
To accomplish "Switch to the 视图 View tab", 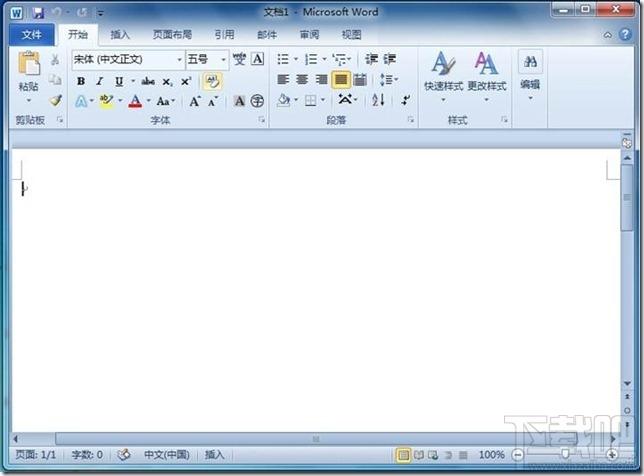I will point(352,34).
